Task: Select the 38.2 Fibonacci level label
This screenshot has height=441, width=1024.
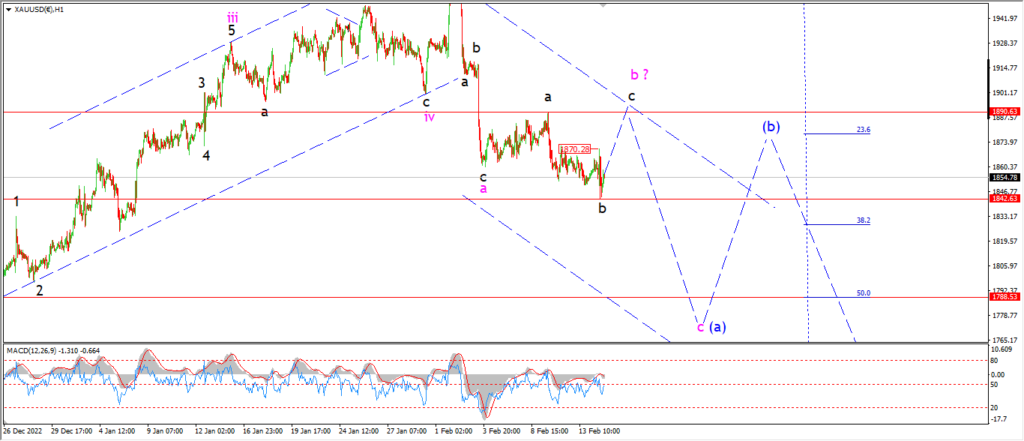Action: [x=863, y=221]
